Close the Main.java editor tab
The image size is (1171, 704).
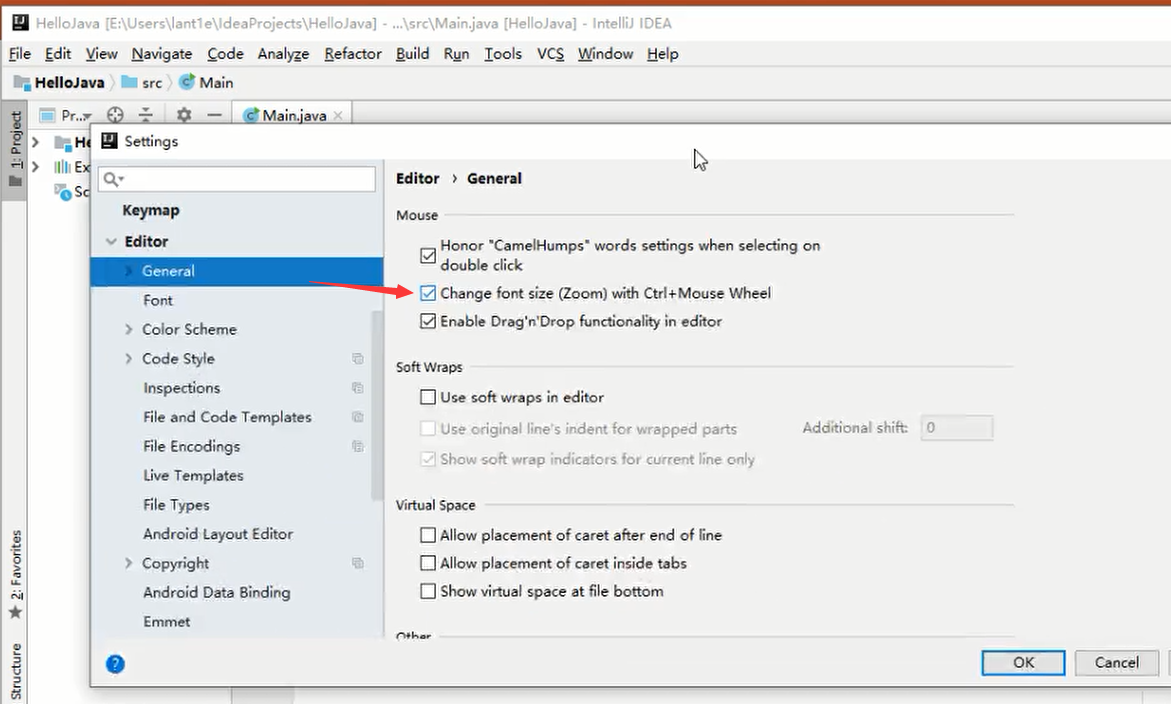(338, 116)
